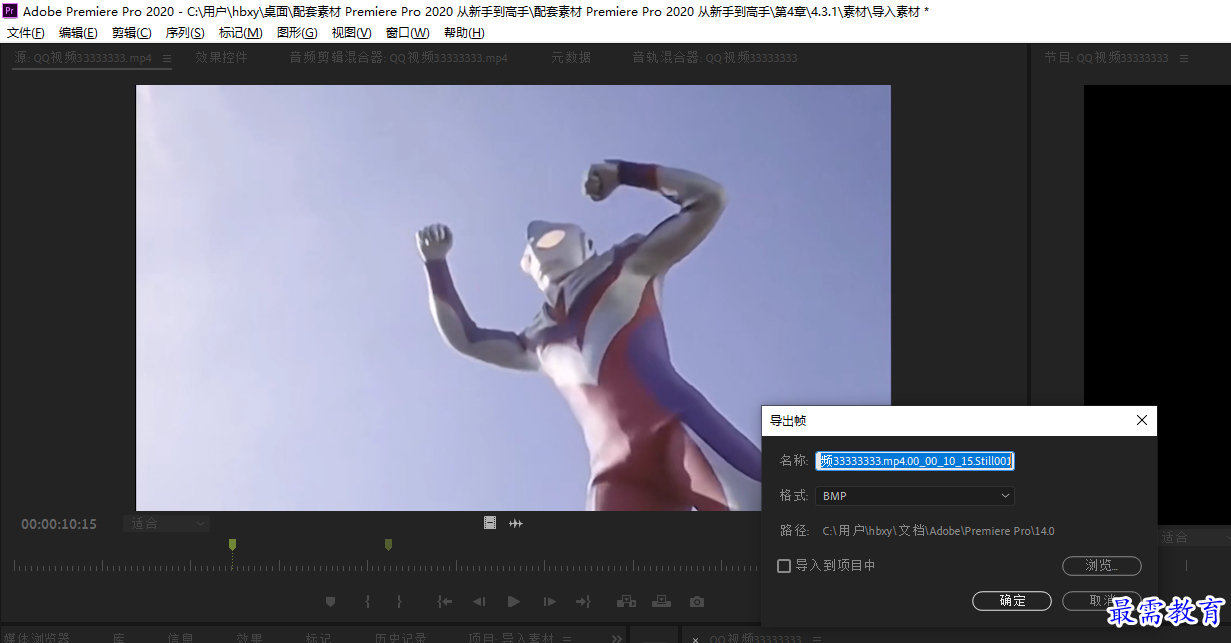Open the source panel hamburger menu
This screenshot has height=643, width=1231.
166,59
